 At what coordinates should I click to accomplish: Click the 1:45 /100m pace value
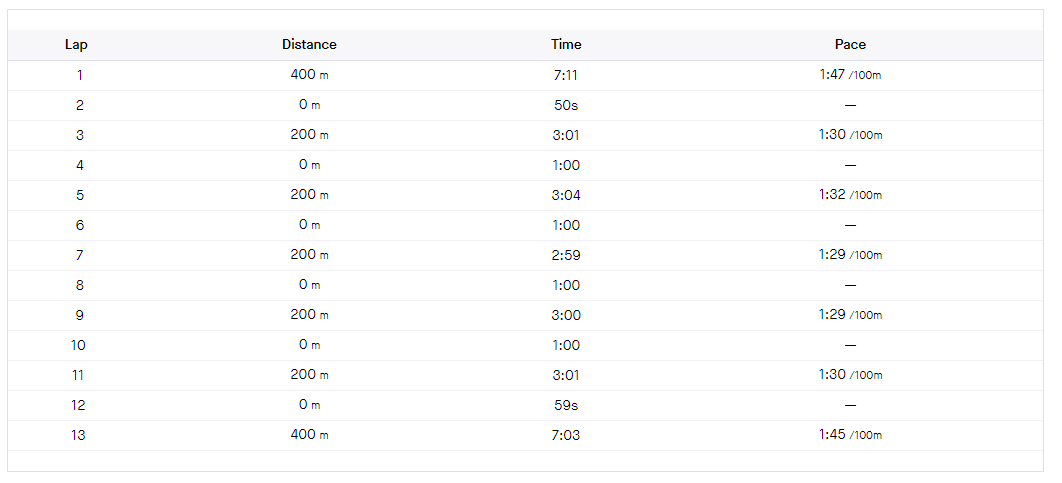pos(850,435)
